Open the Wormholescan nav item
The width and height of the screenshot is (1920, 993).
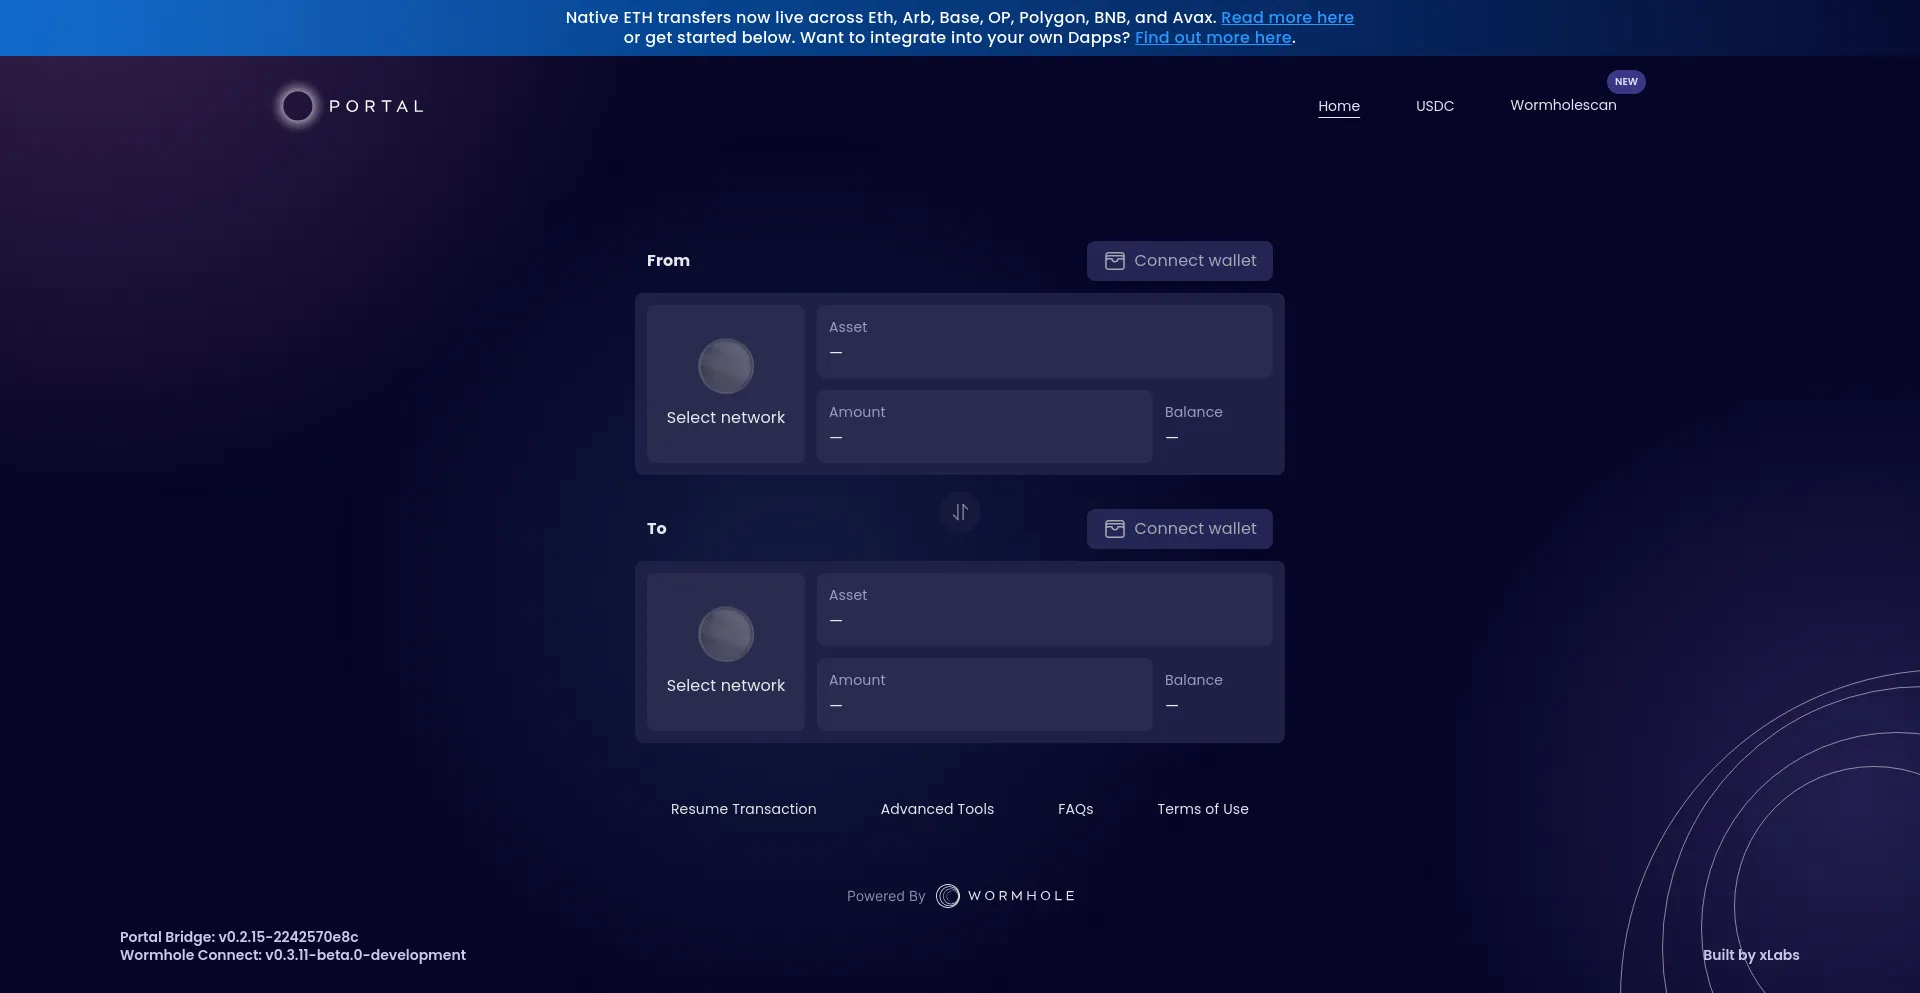[x=1563, y=105]
